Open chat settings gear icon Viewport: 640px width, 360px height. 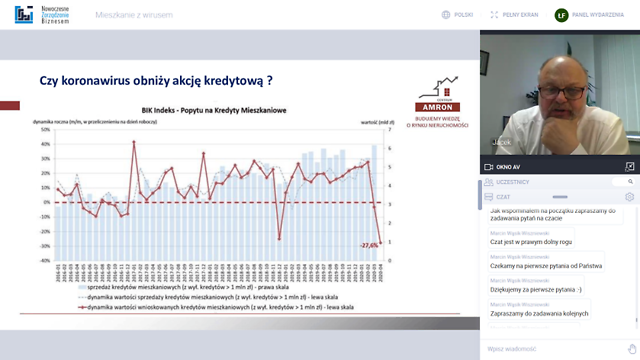point(629,197)
